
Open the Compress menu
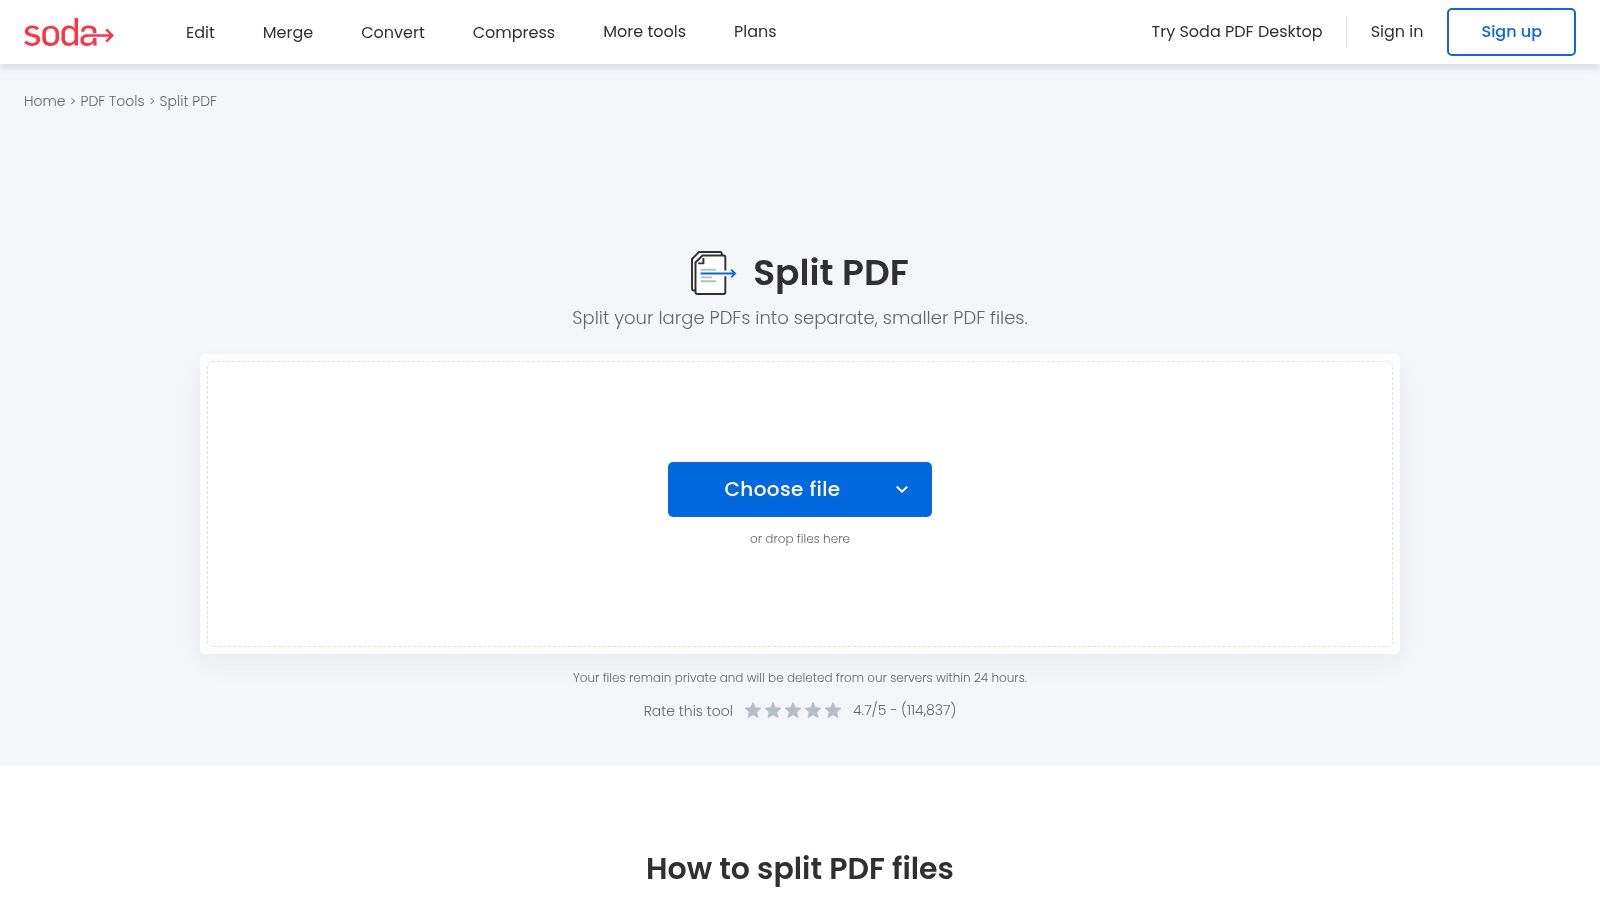click(513, 32)
